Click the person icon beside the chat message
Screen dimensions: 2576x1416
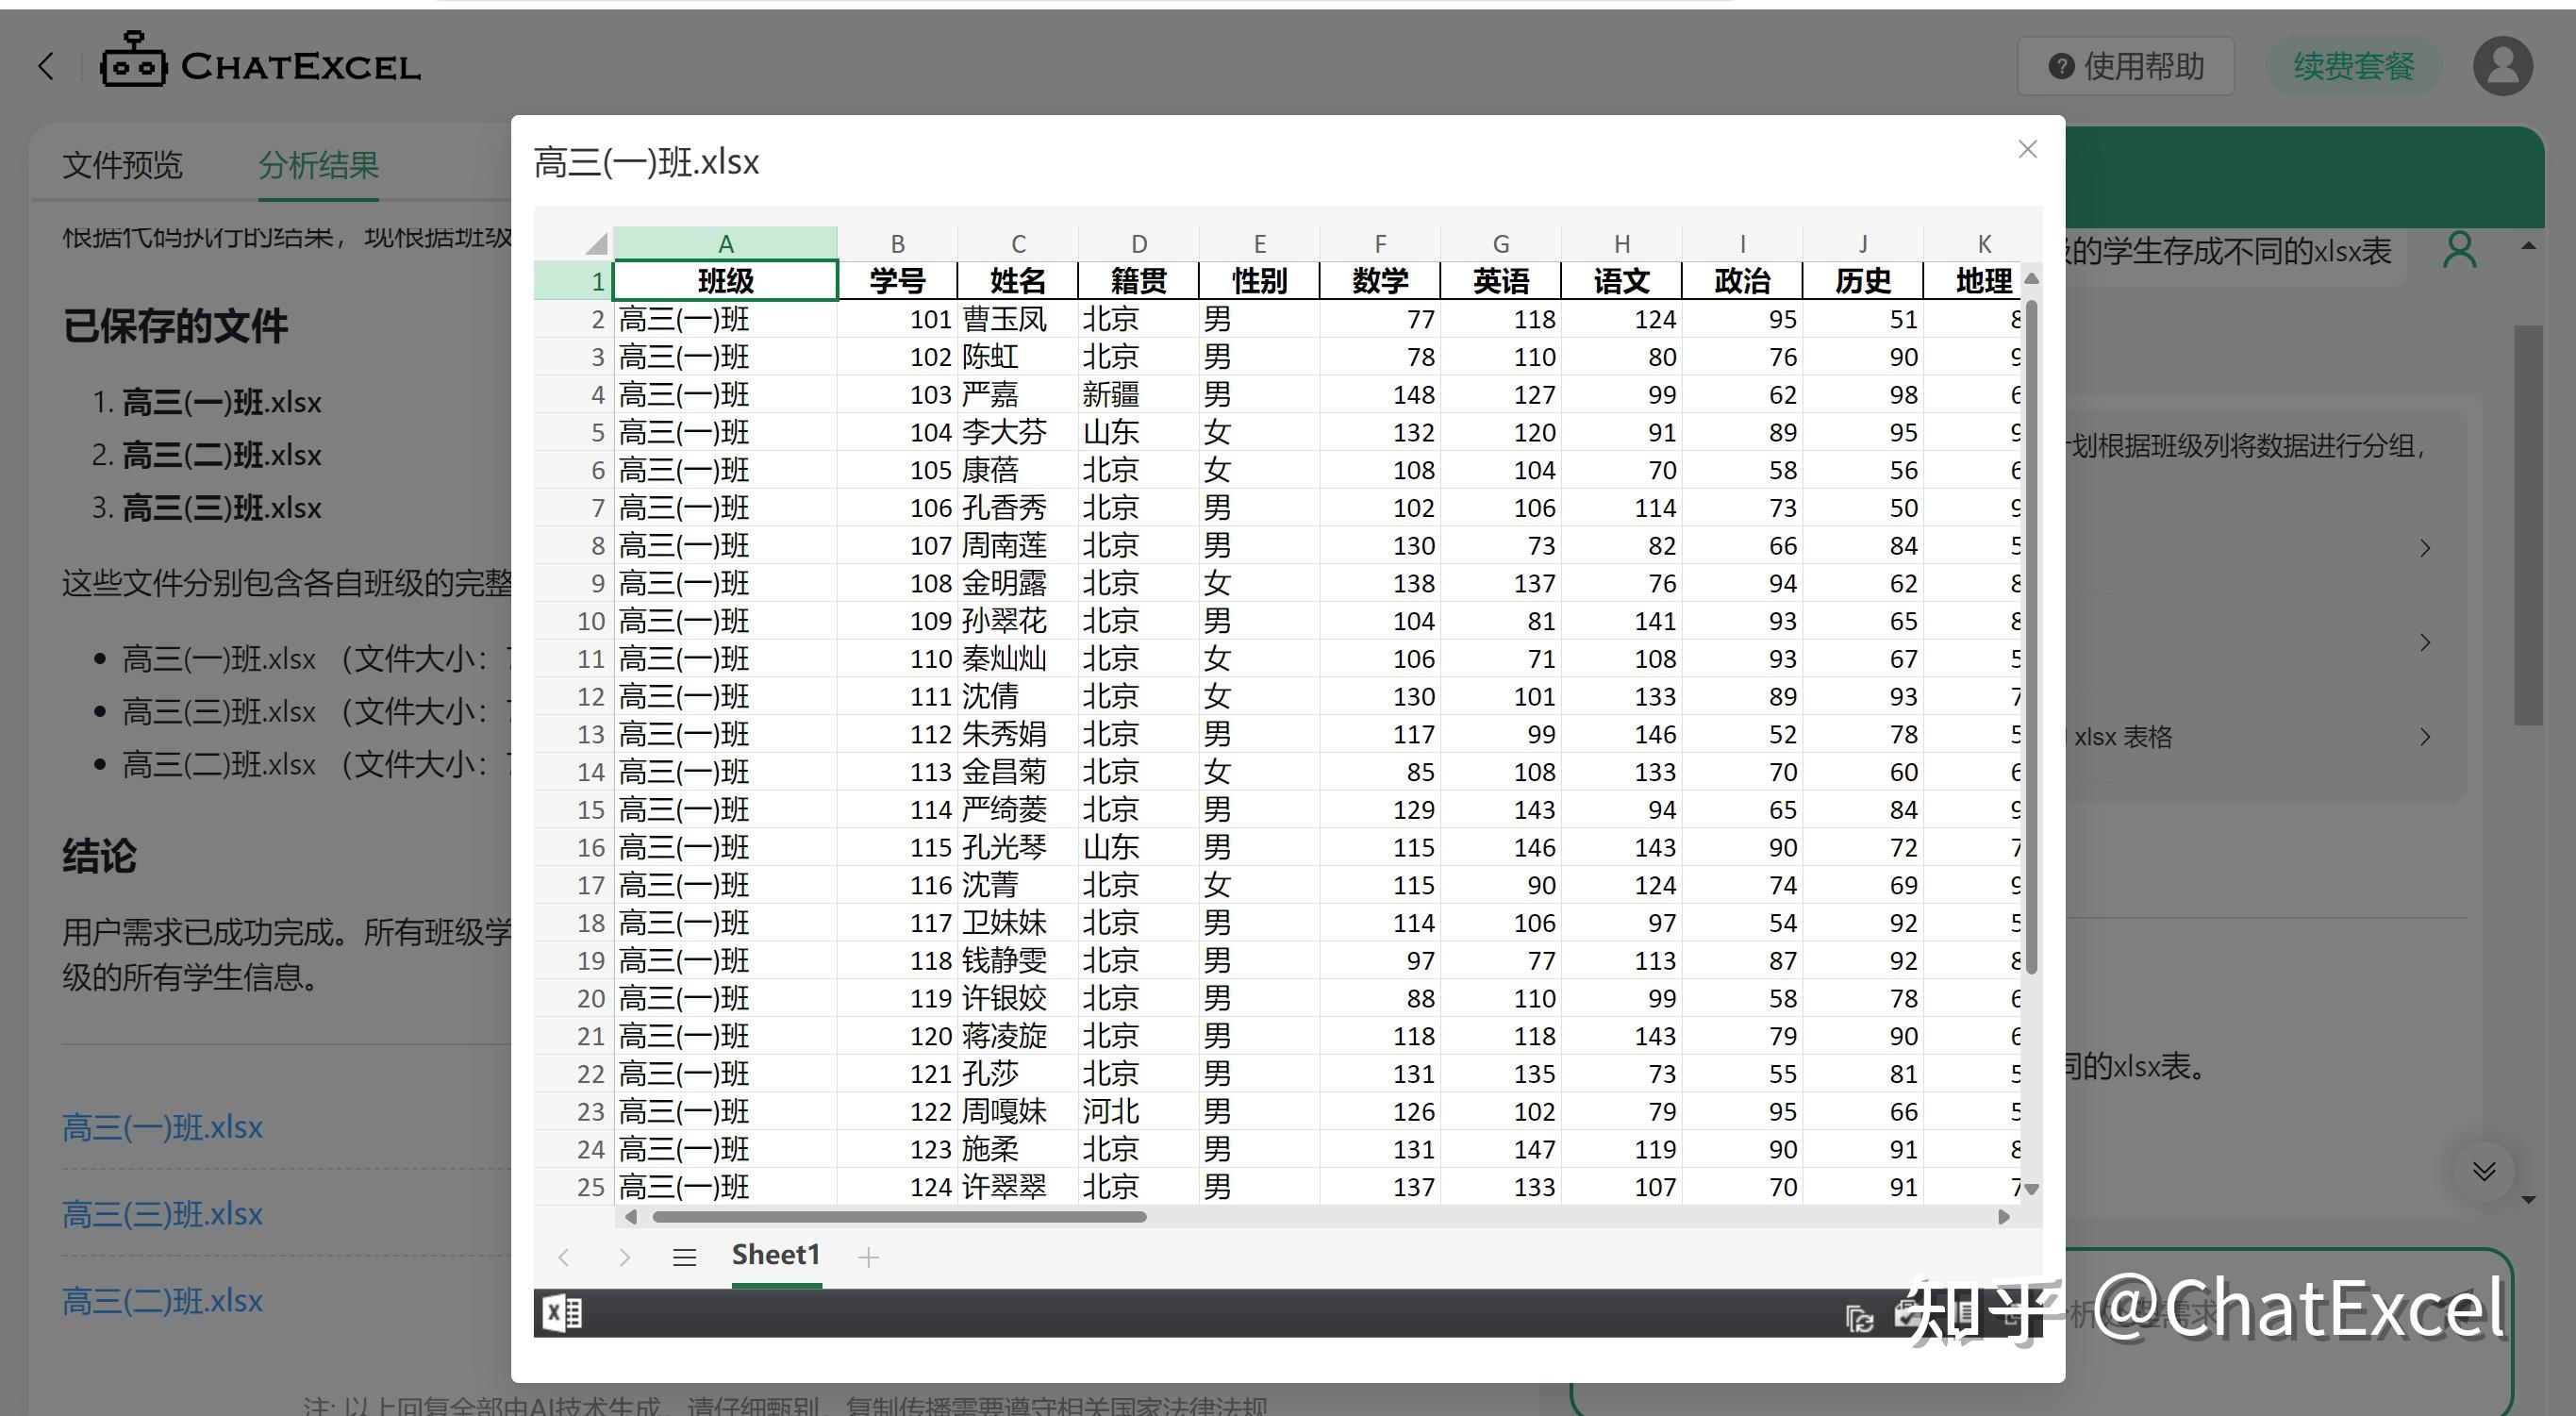pos(2459,250)
